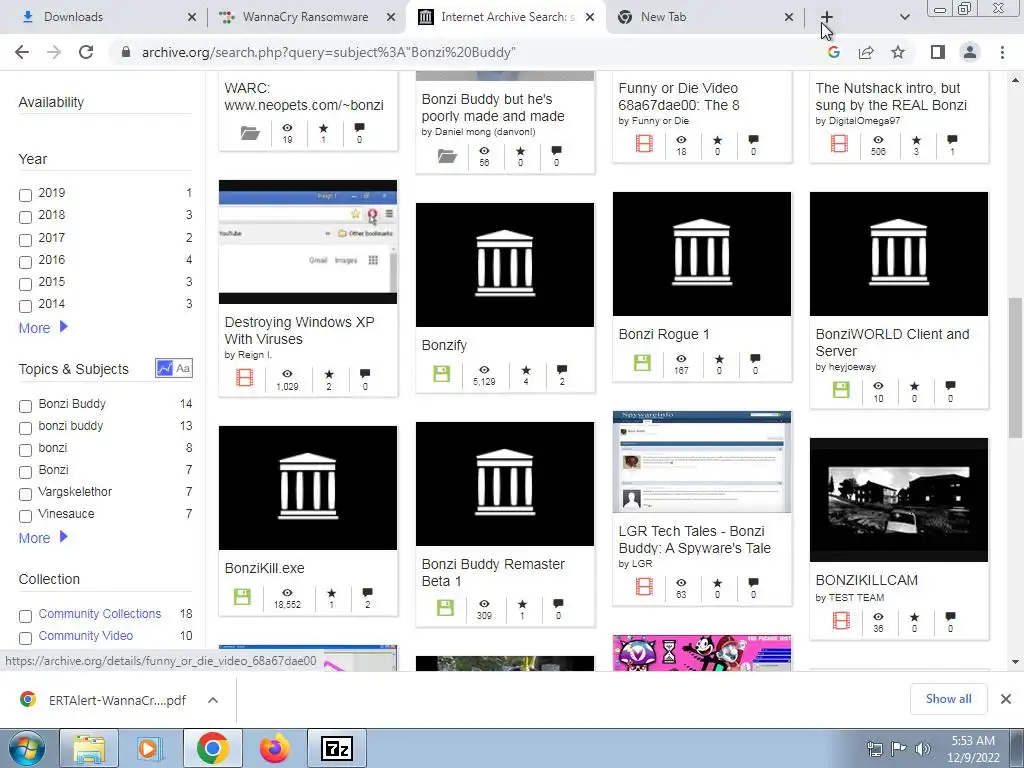Open the Bonzify item title

(x=444, y=345)
